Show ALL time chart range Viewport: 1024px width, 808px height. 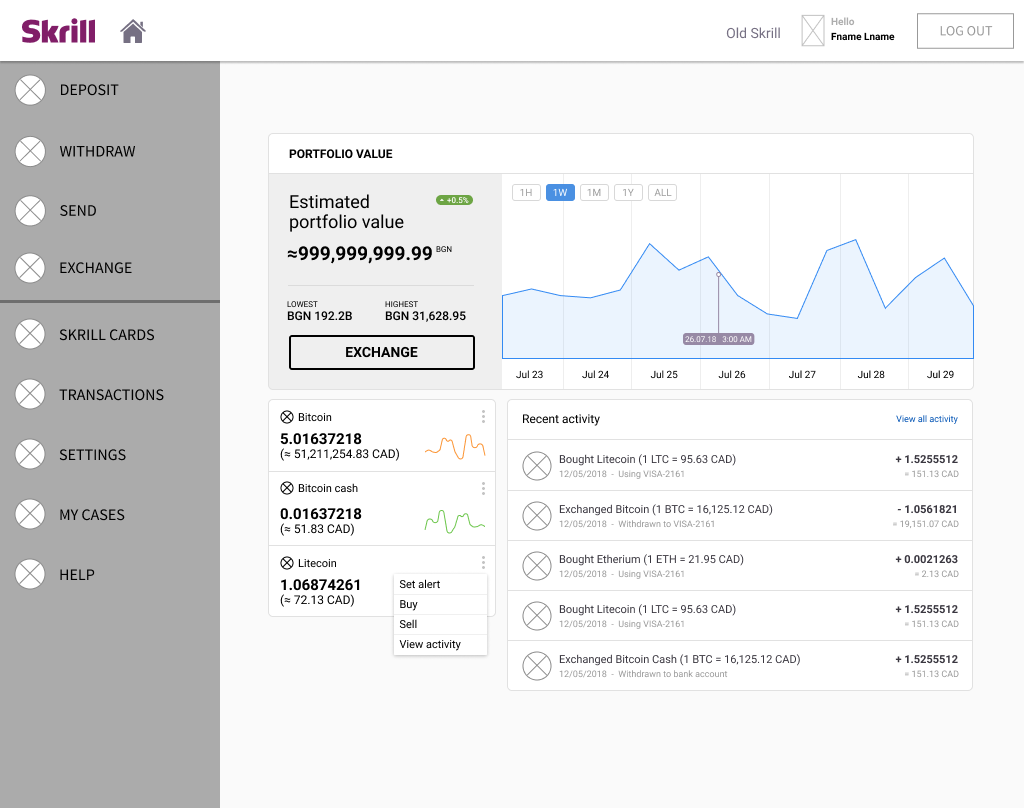tap(662, 193)
